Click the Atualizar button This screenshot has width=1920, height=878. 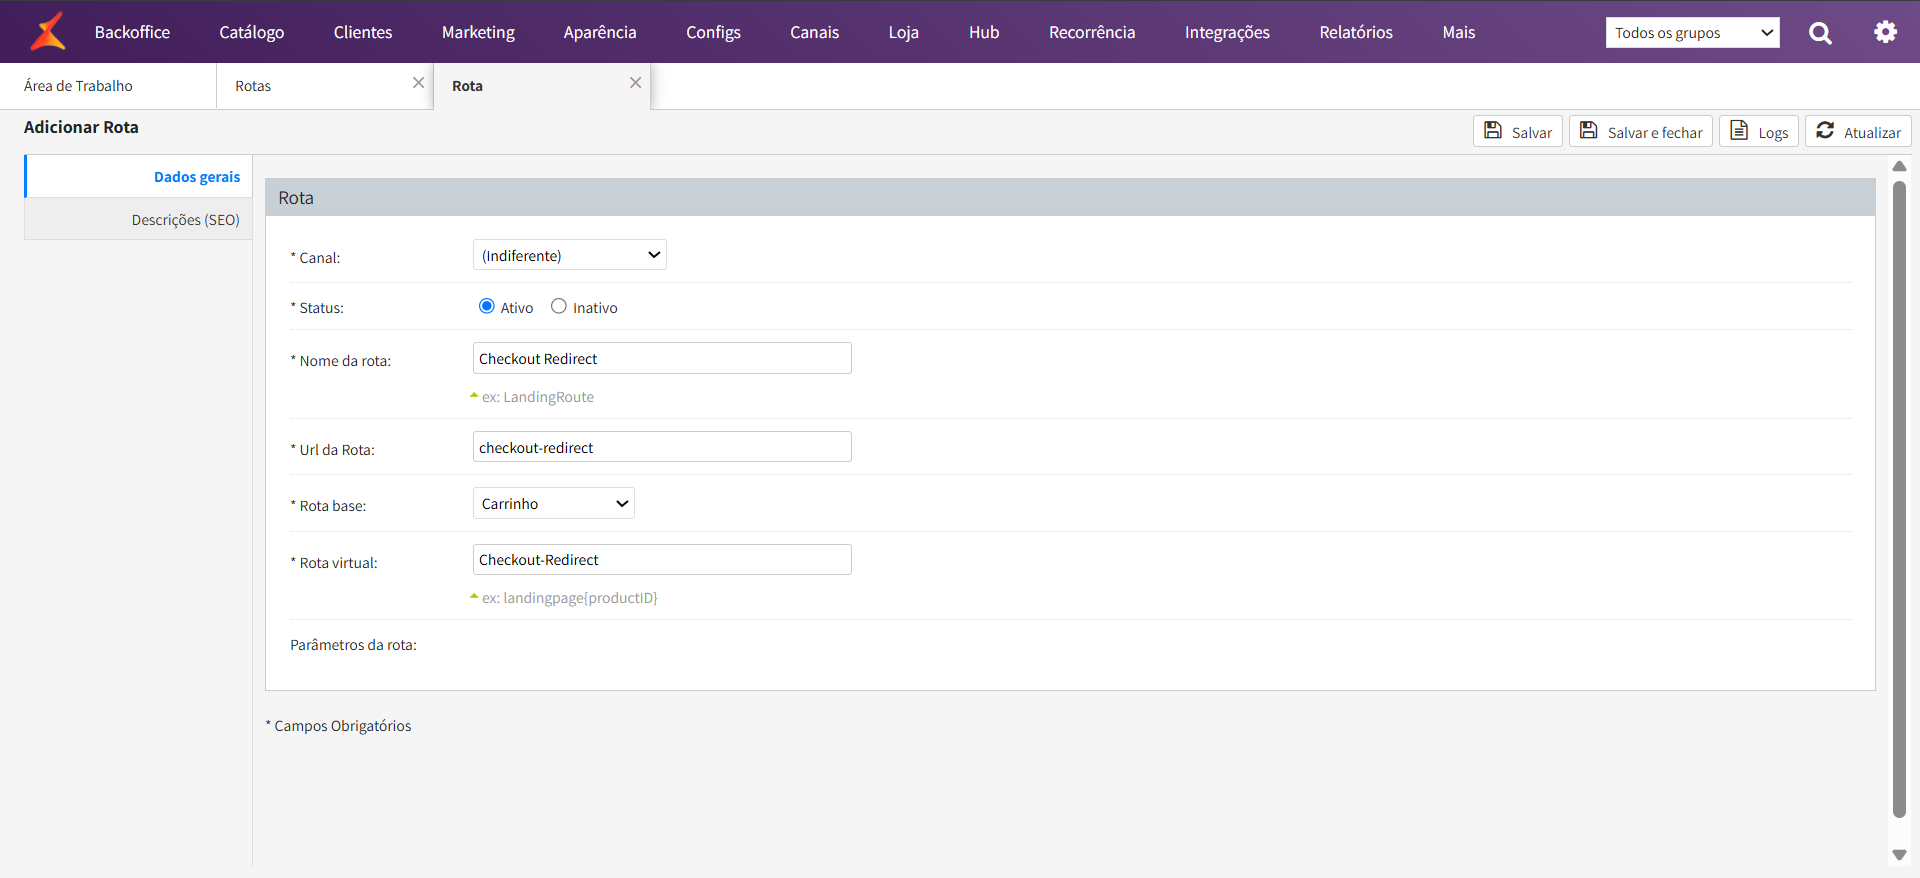pos(1858,131)
